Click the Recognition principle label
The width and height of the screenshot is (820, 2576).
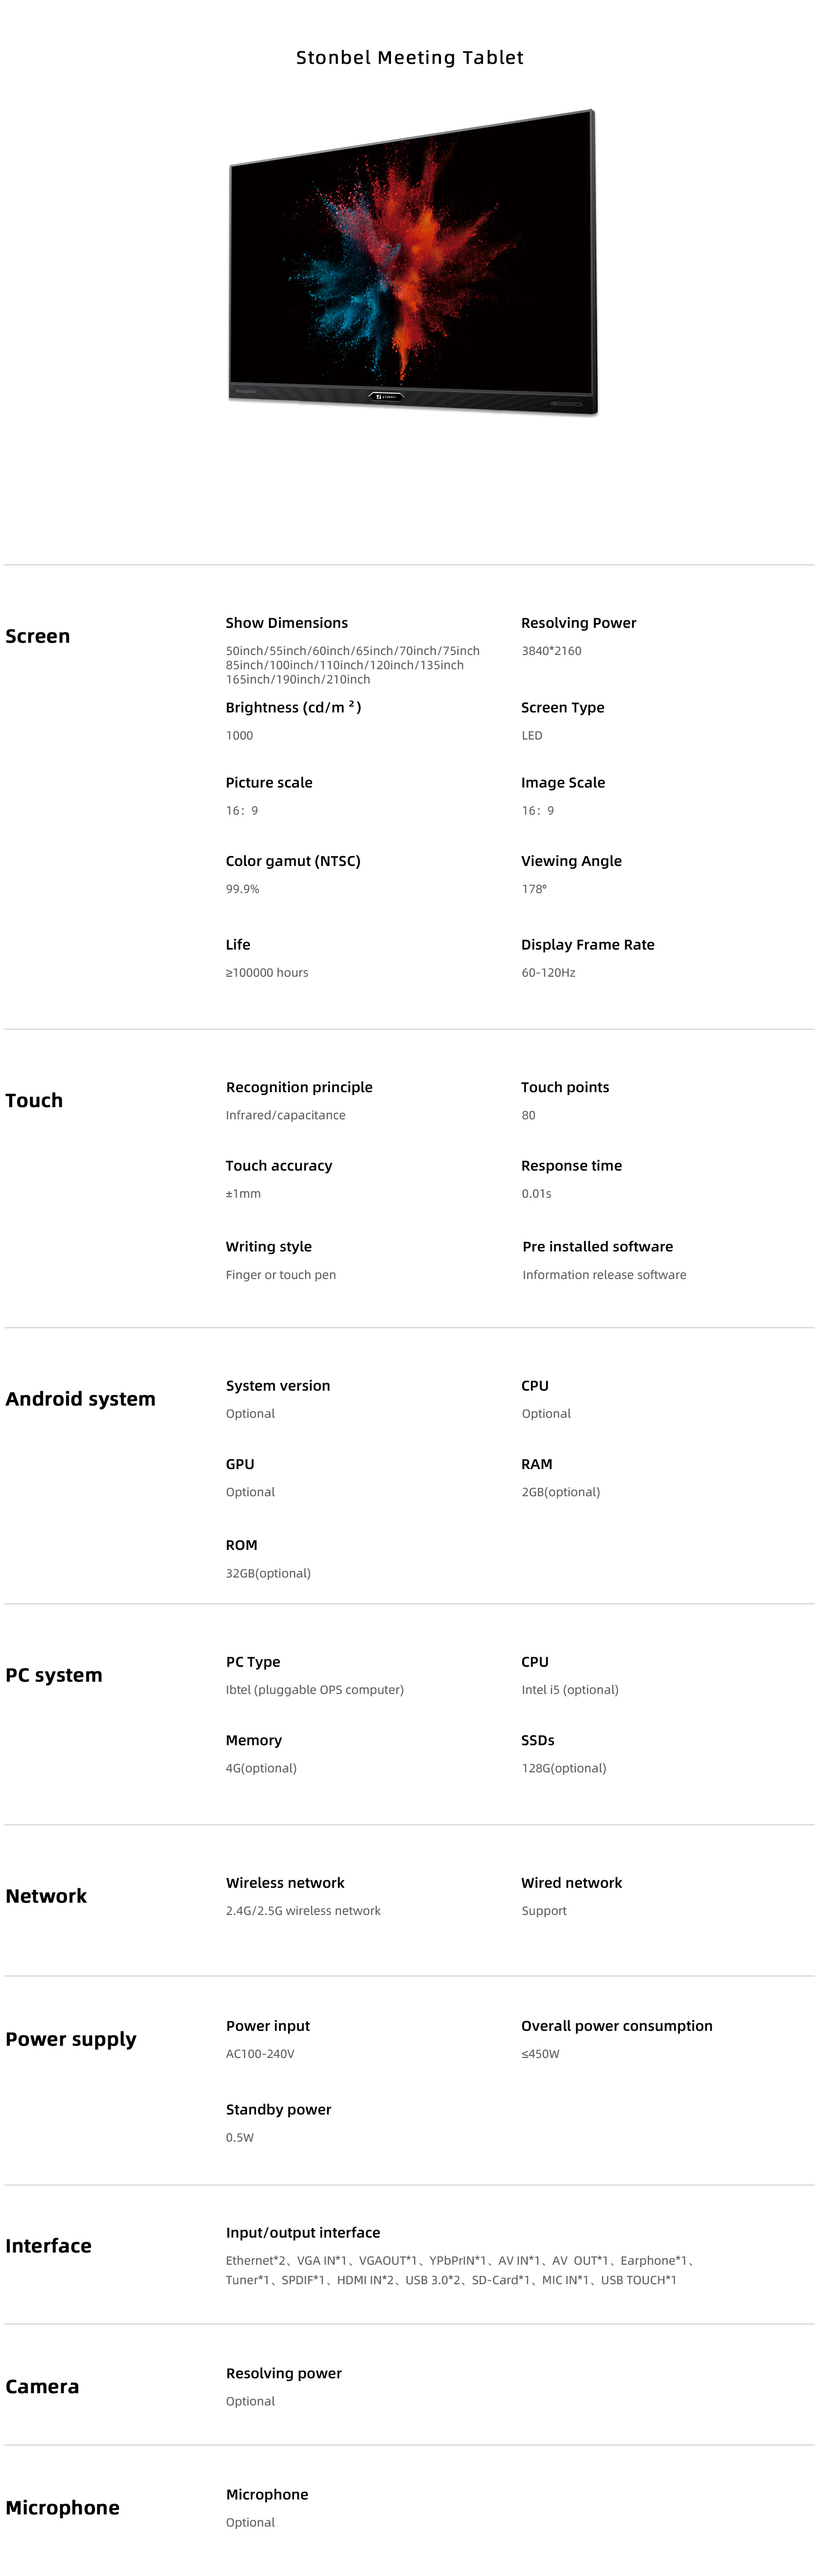tap(299, 1087)
